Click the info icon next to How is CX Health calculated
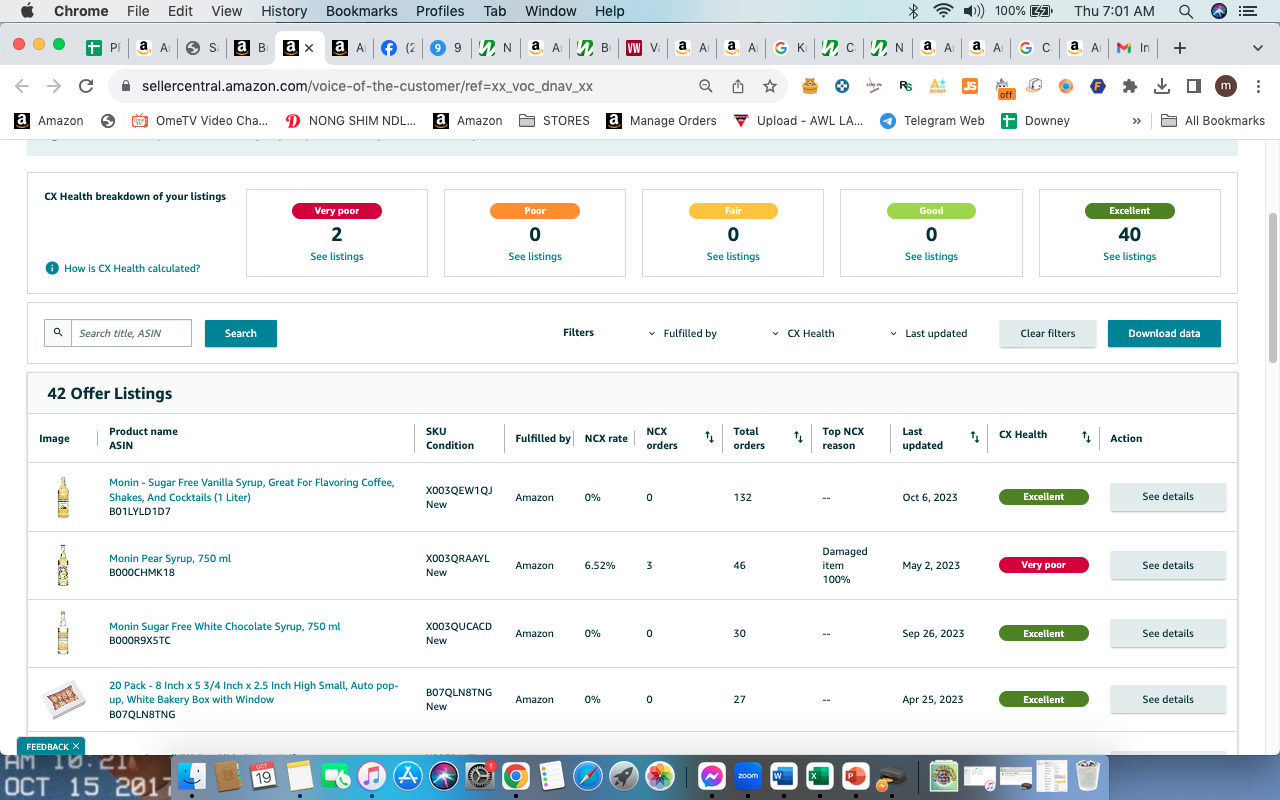 [52, 268]
